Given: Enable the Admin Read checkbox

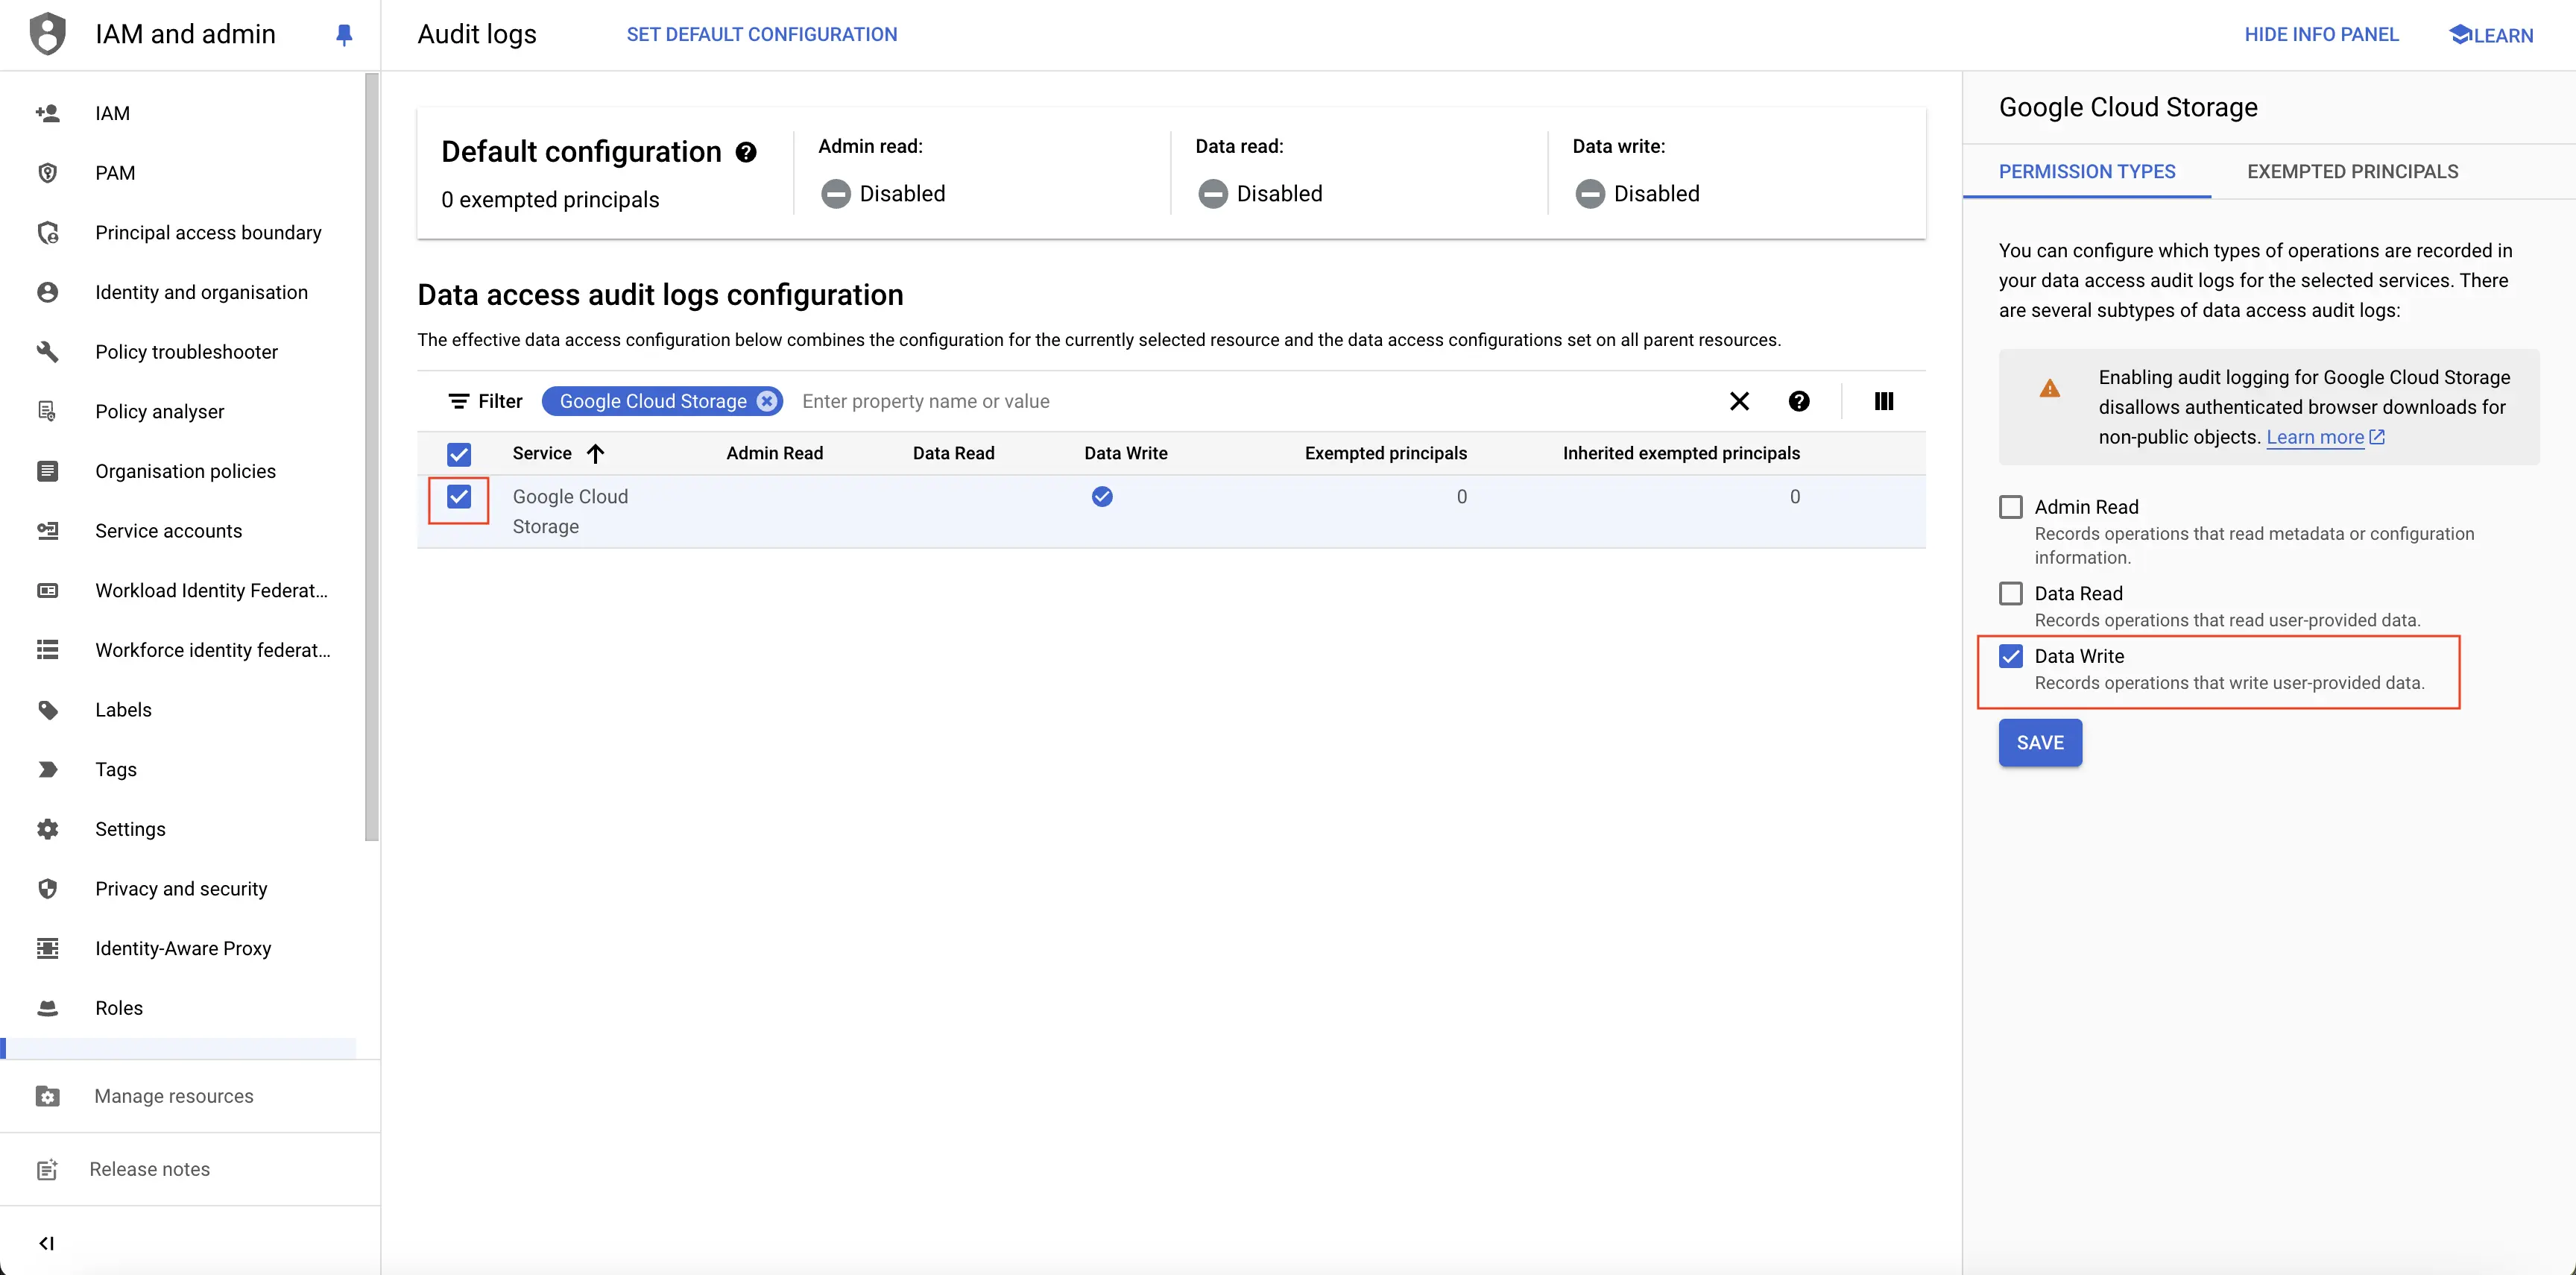Looking at the screenshot, I should click(x=2010, y=507).
